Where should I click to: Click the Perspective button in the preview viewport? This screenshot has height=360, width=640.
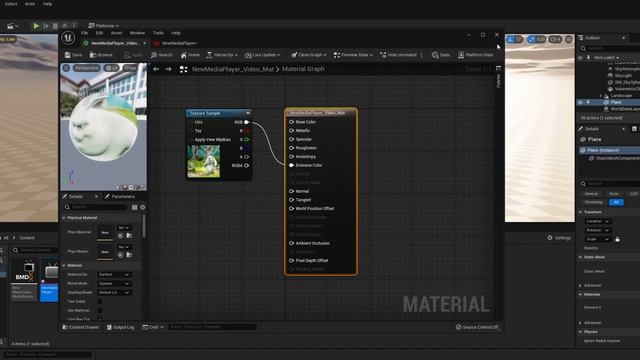(87, 68)
